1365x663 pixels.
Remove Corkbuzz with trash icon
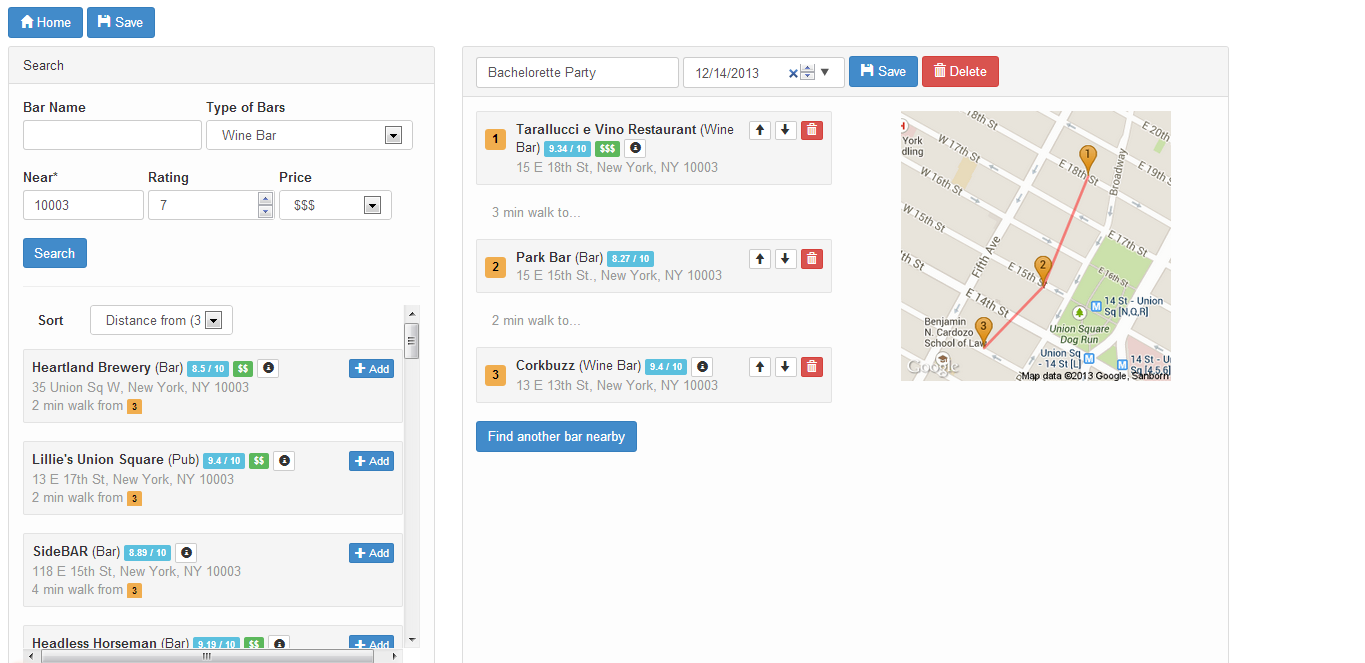(x=812, y=367)
